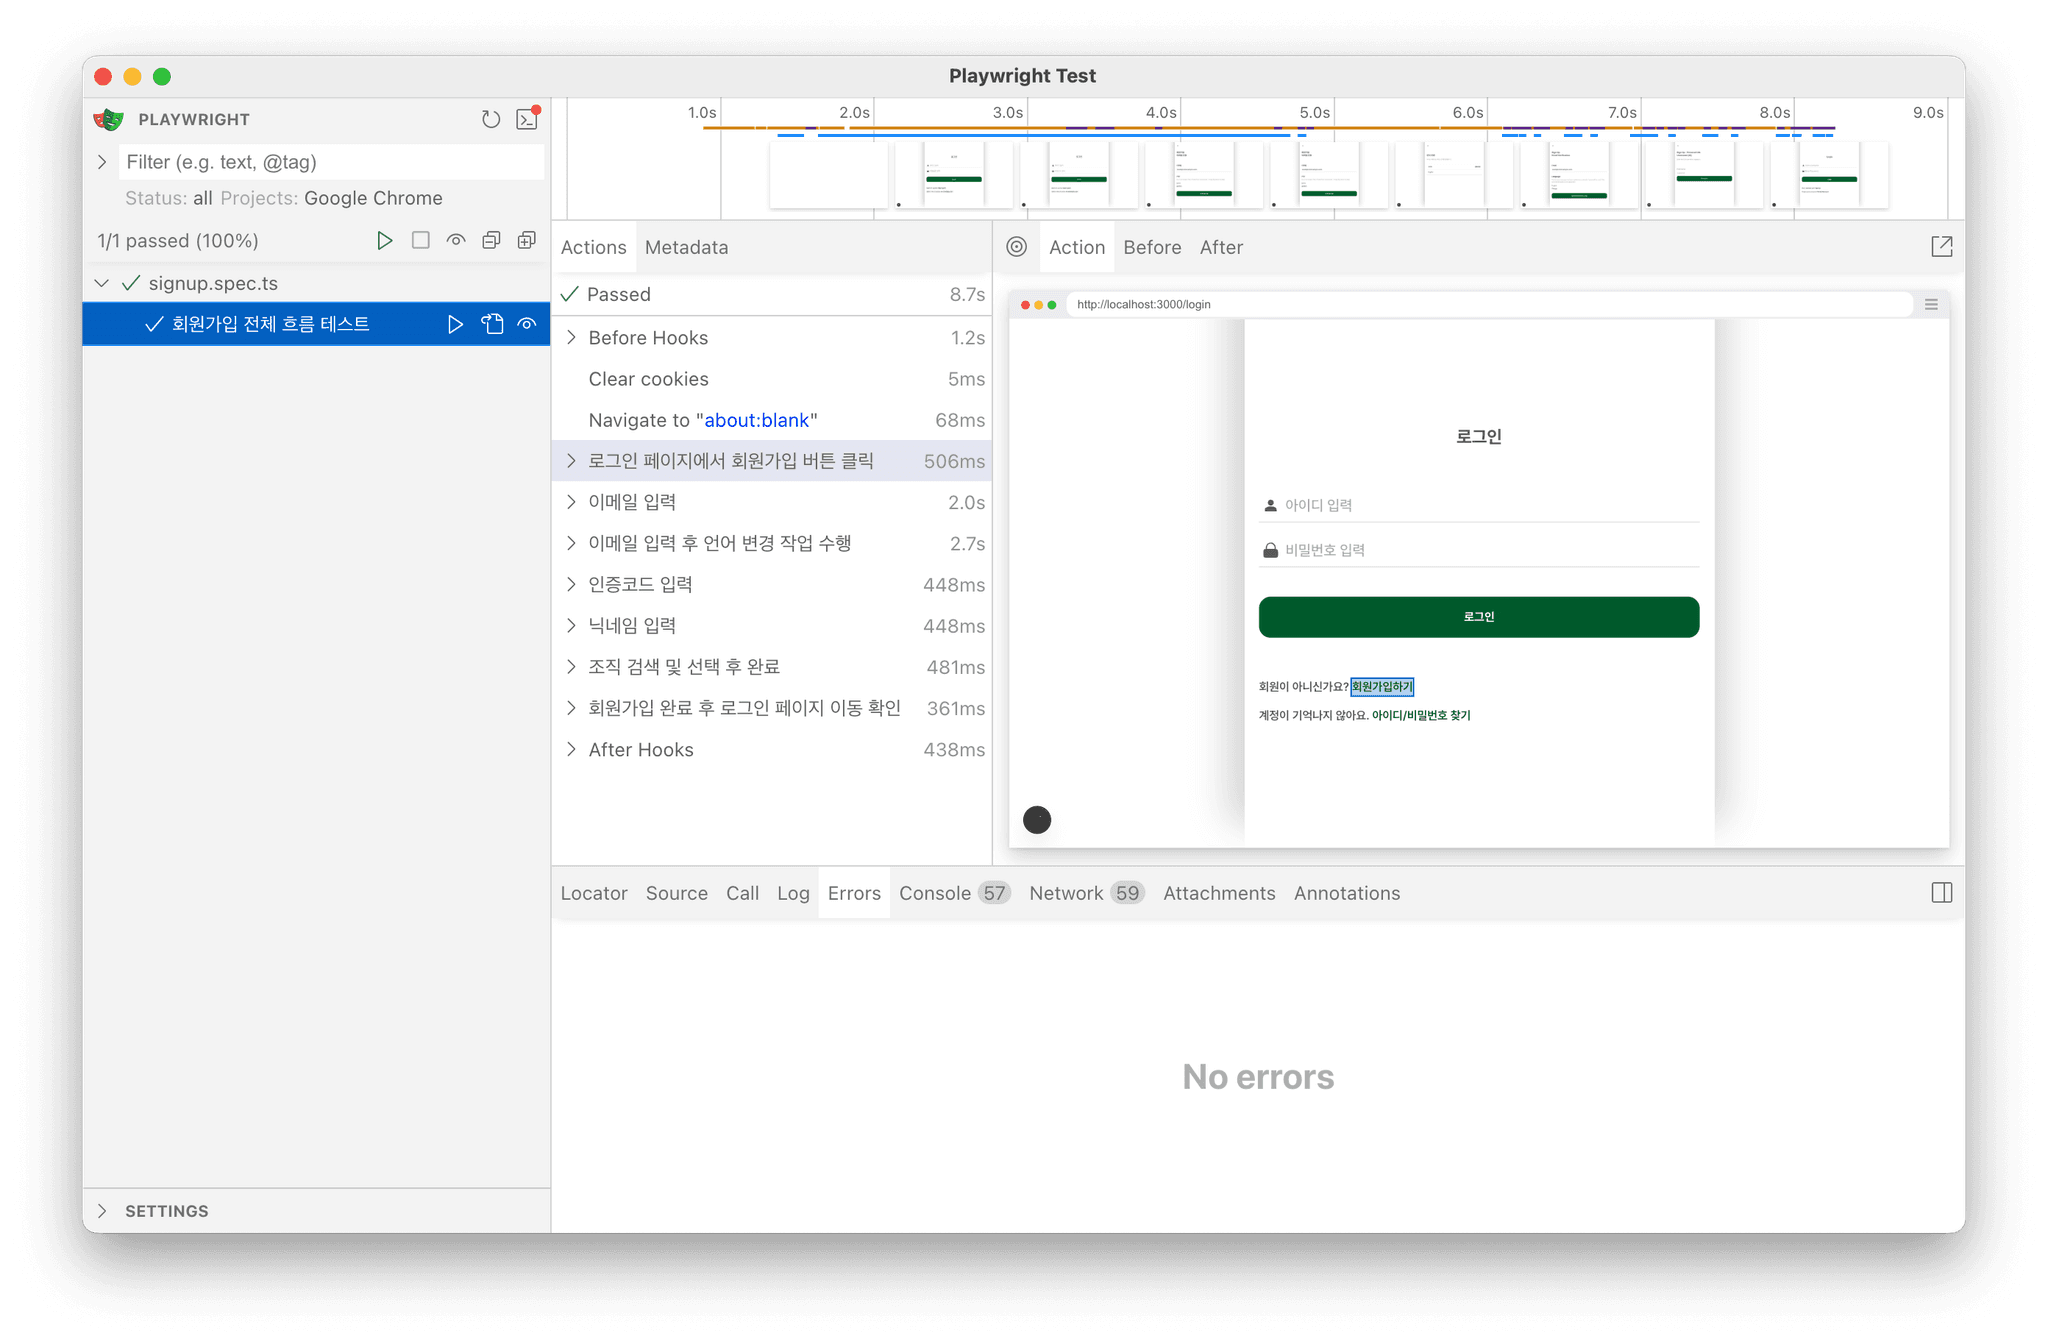This screenshot has height=1342, width=2048.
Task: Switch to the Console tab
Action: (935, 893)
